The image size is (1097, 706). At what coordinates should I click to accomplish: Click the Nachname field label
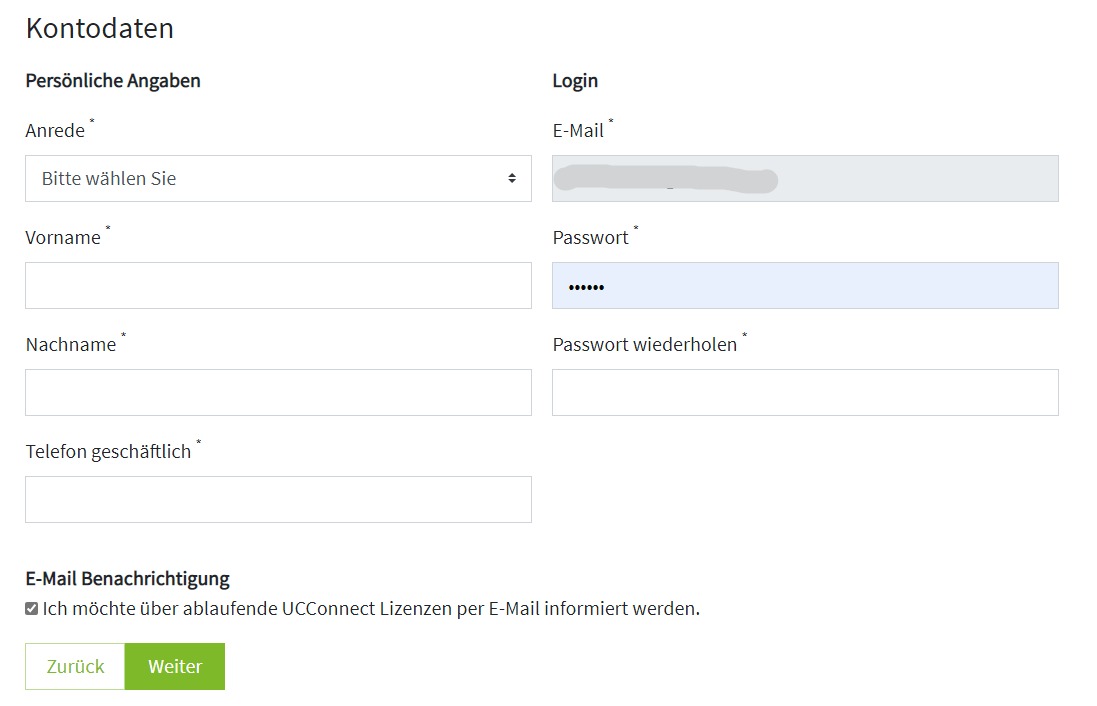pyautogui.click(x=71, y=345)
